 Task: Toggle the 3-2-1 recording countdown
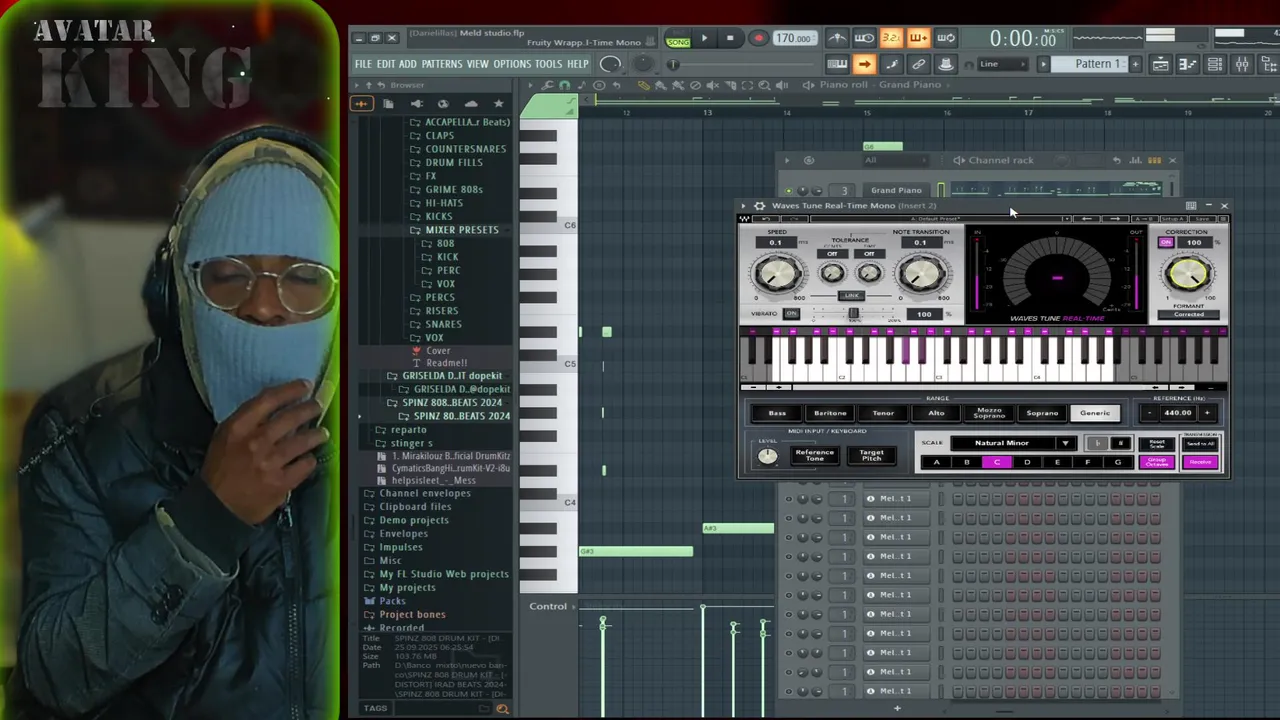[x=891, y=39]
